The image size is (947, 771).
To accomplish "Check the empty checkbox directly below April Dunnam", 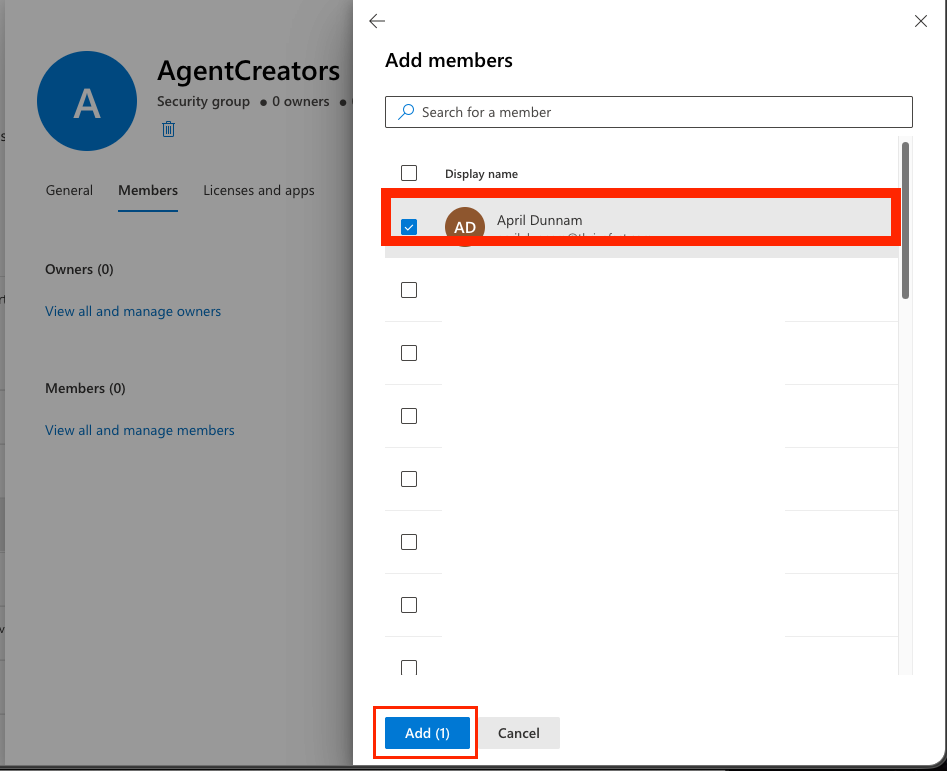I will coord(409,290).
